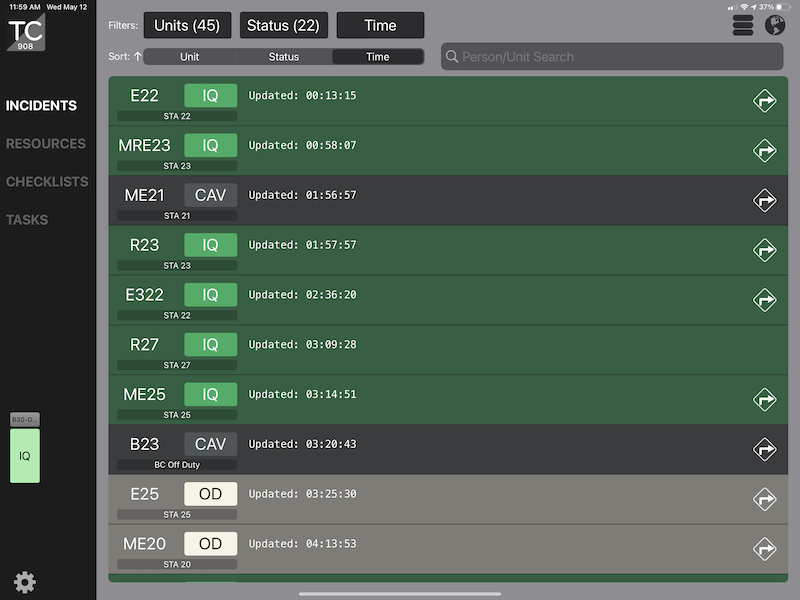Open the Time filter
Image resolution: width=800 pixels, height=600 pixels.
coord(380,26)
